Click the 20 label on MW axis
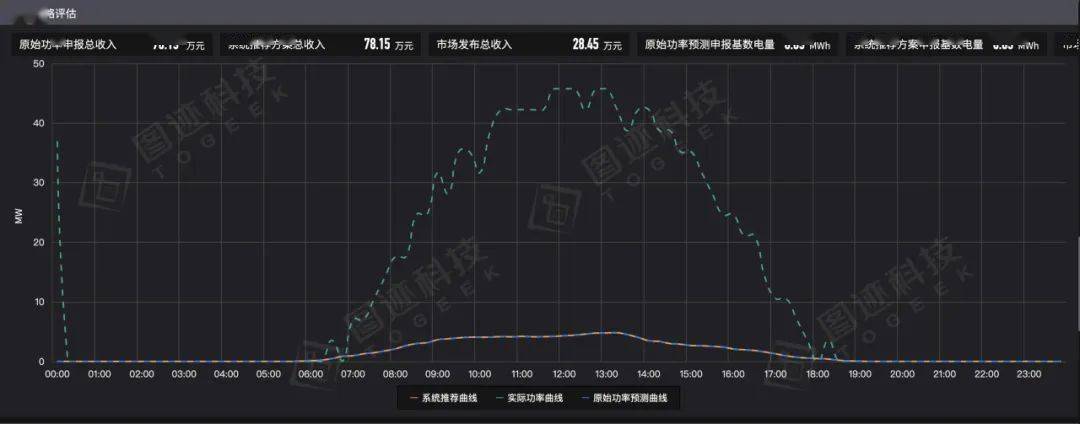 click(39, 242)
